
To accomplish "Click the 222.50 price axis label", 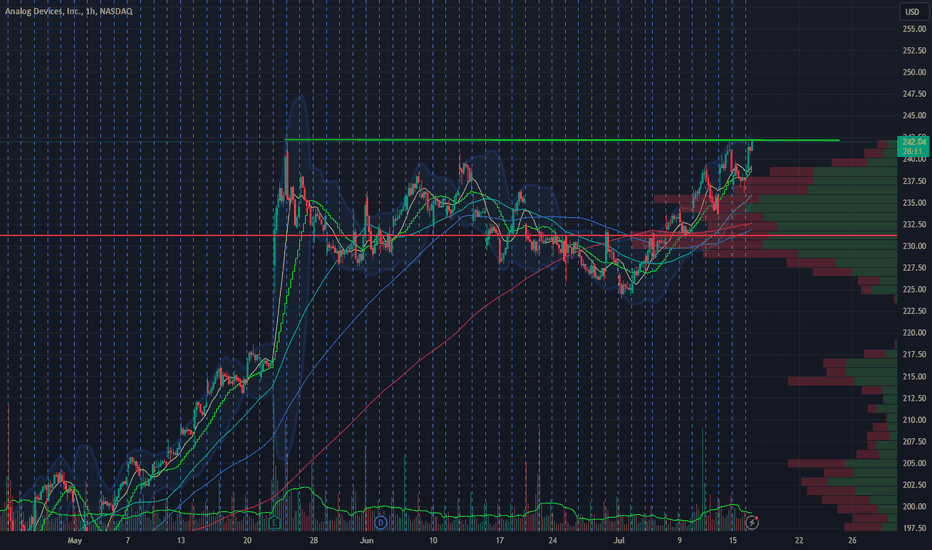I will pyautogui.click(x=914, y=311).
